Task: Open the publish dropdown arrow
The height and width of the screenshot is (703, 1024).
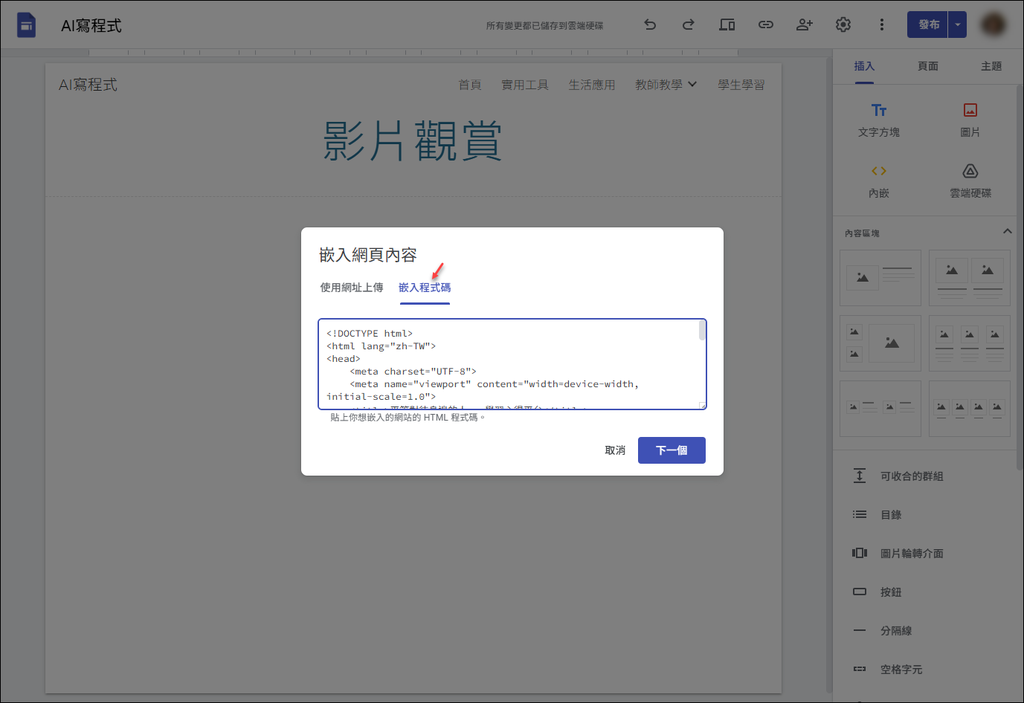Action: click(957, 25)
